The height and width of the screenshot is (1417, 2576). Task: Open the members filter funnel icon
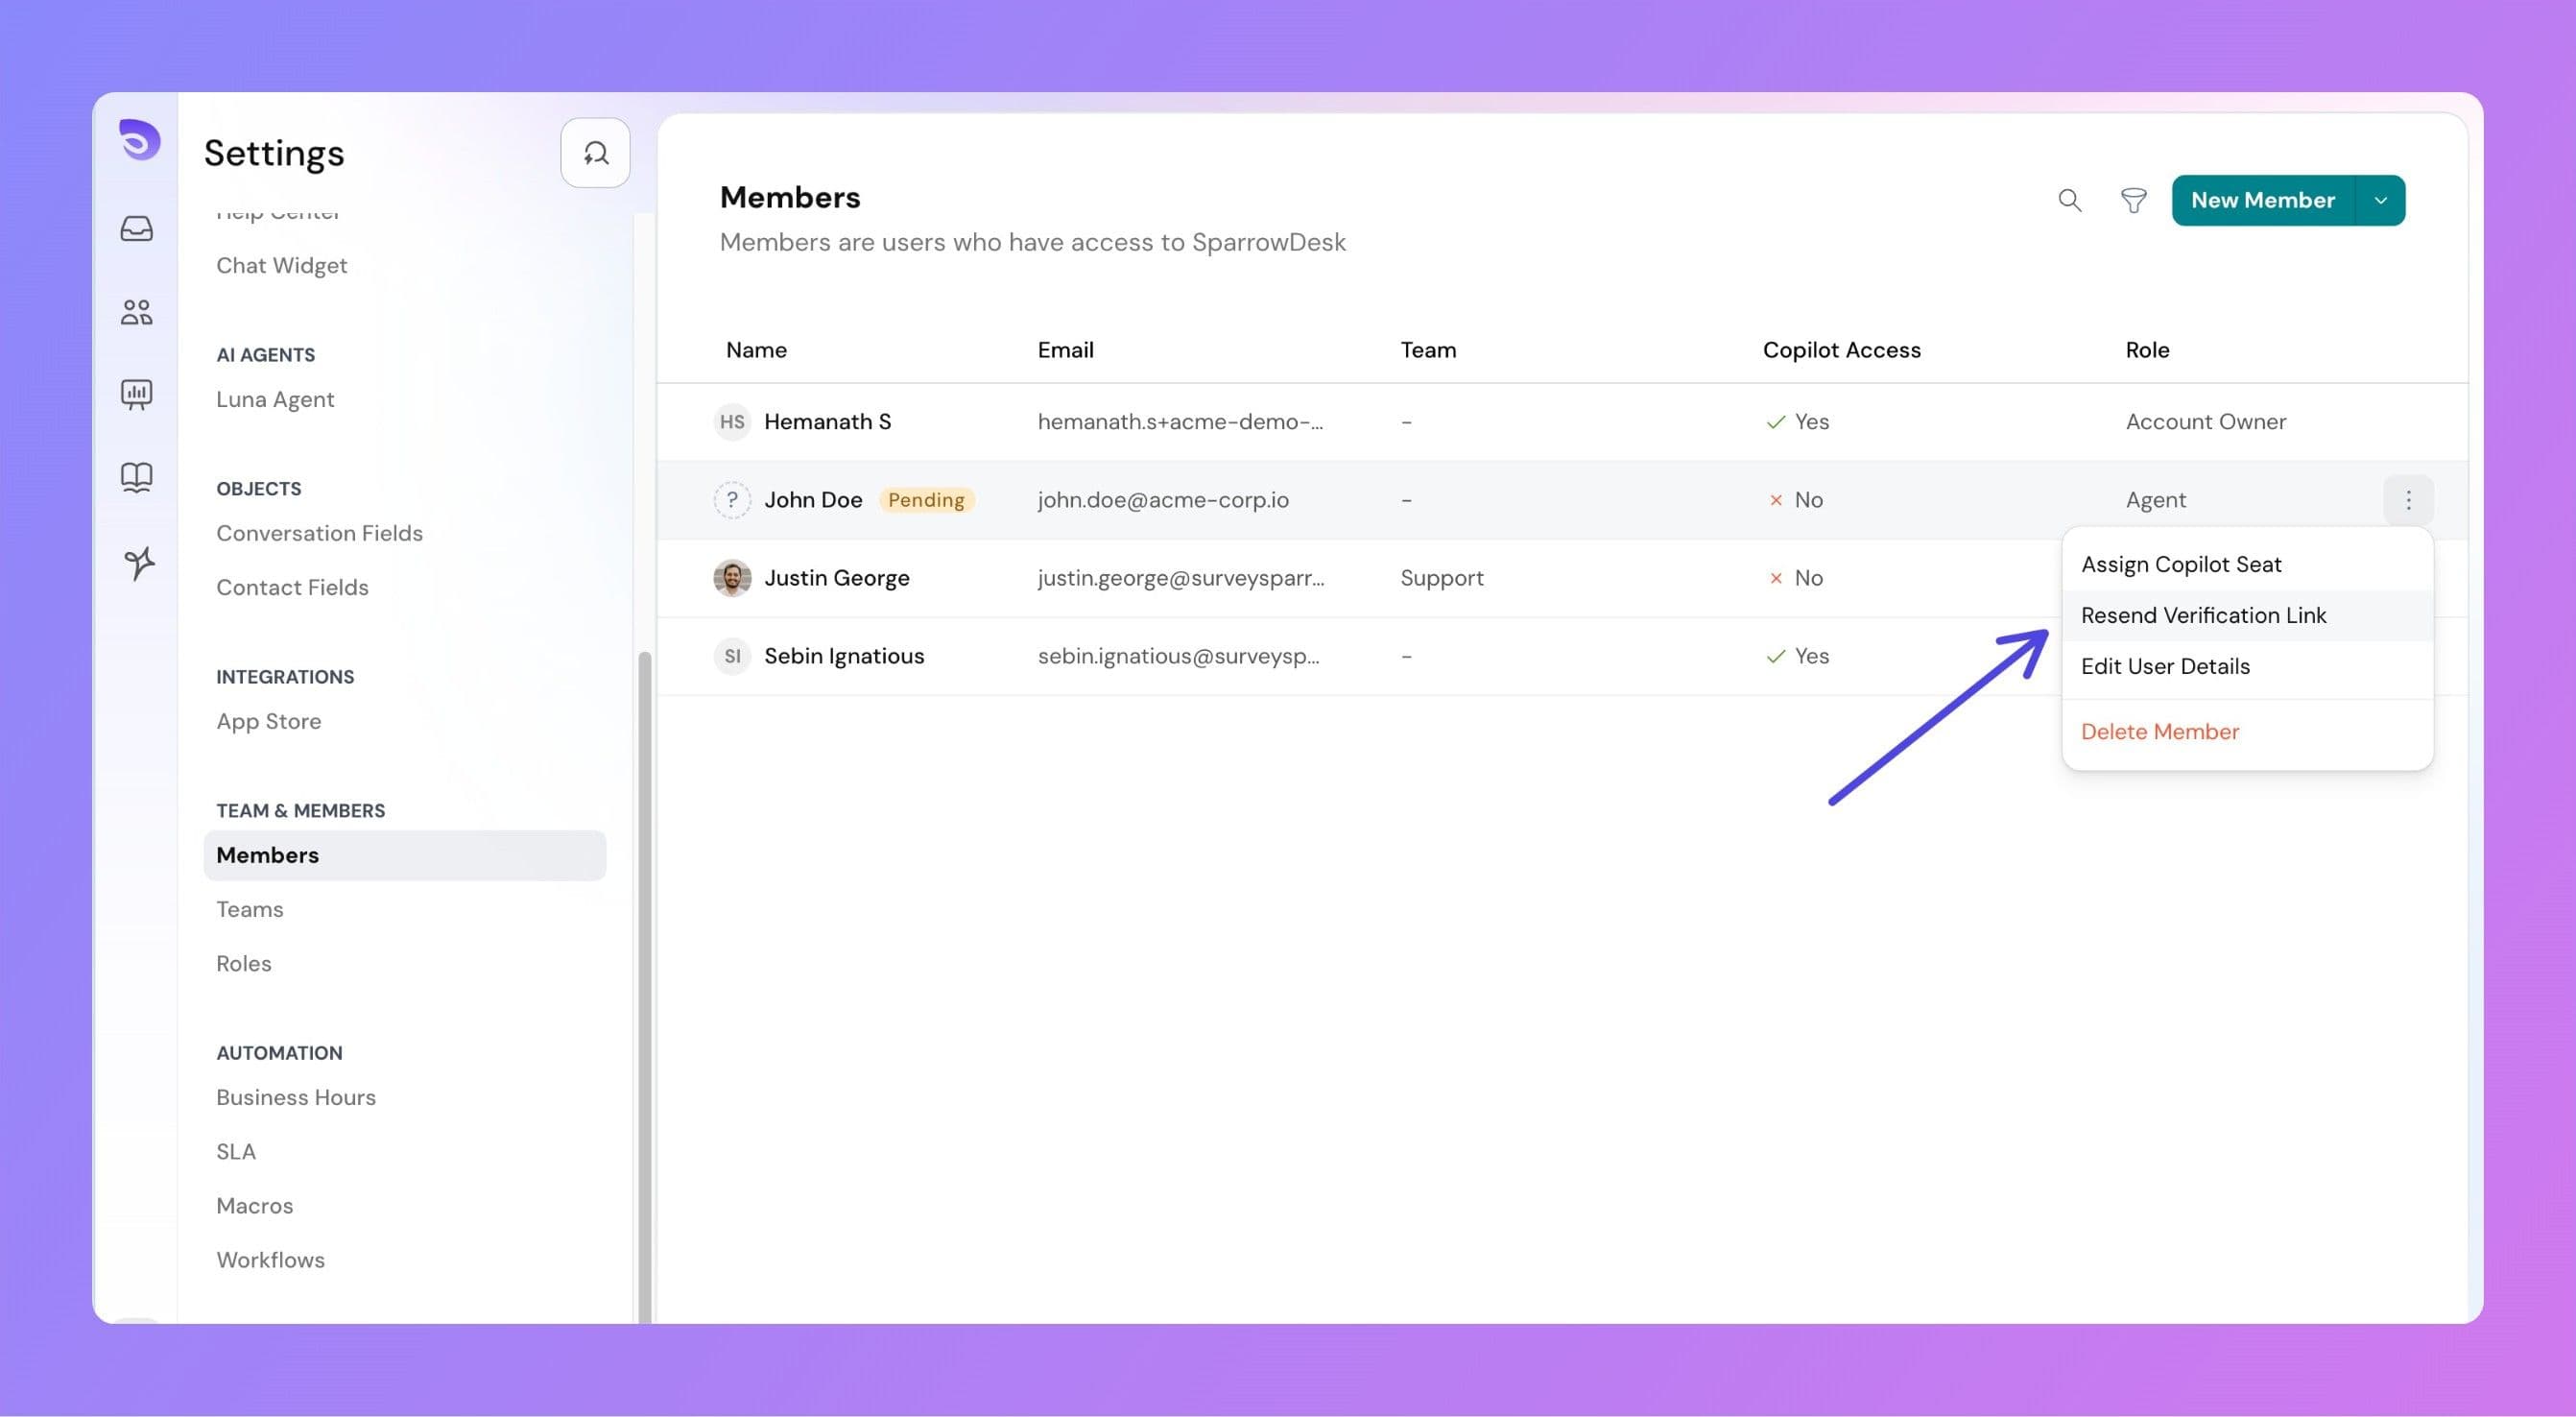2133,200
